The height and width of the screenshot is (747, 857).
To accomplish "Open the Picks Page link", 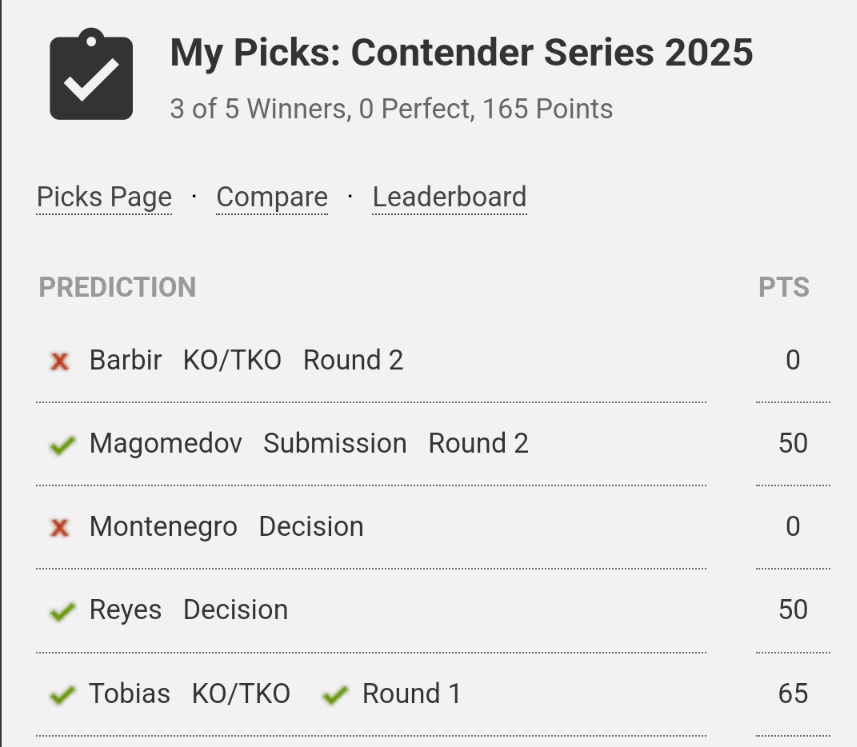I will click(104, 198).
